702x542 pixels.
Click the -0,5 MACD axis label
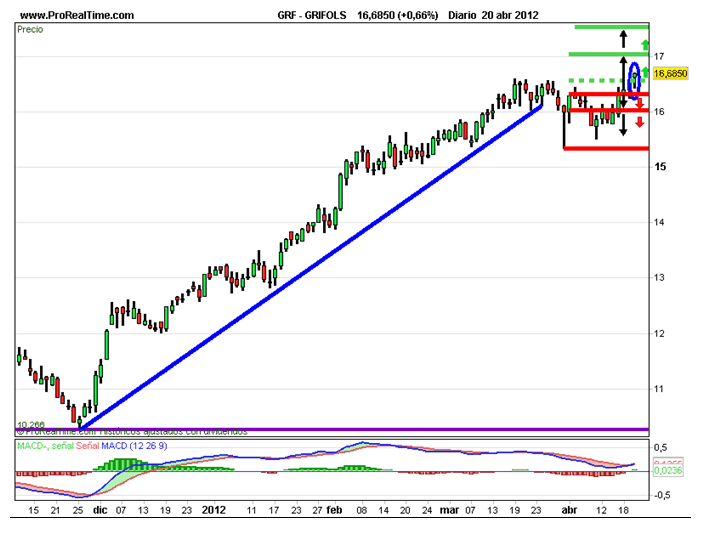662,495
